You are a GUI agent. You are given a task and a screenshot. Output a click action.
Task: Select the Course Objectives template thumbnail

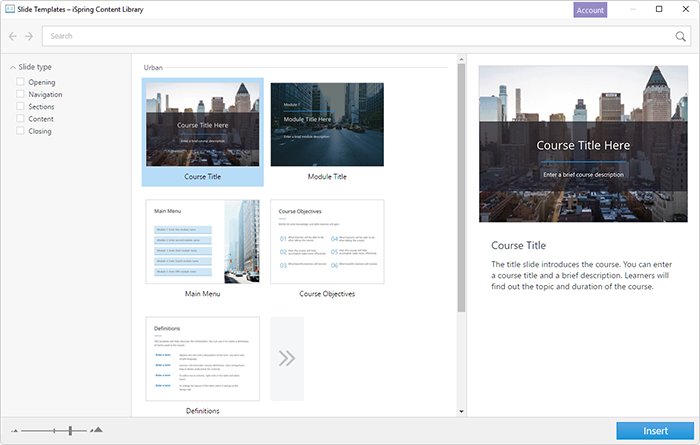[x=327, y=241]
